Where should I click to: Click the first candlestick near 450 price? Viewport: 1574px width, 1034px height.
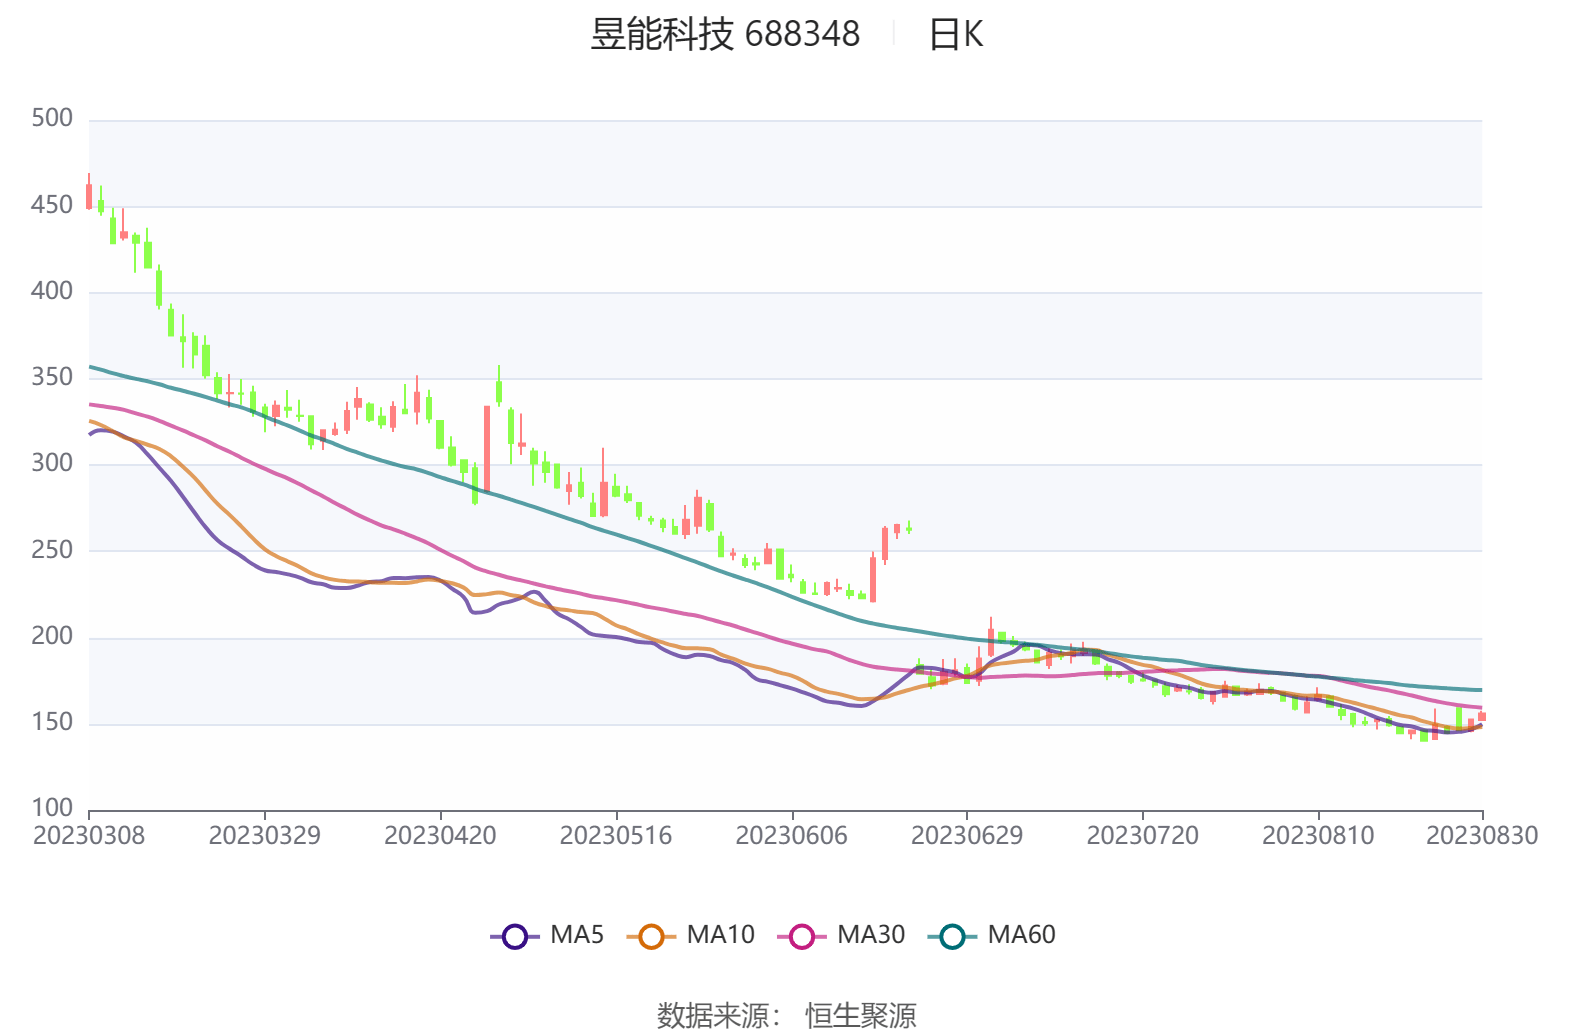pyautogui.click(x=89, y=195)
